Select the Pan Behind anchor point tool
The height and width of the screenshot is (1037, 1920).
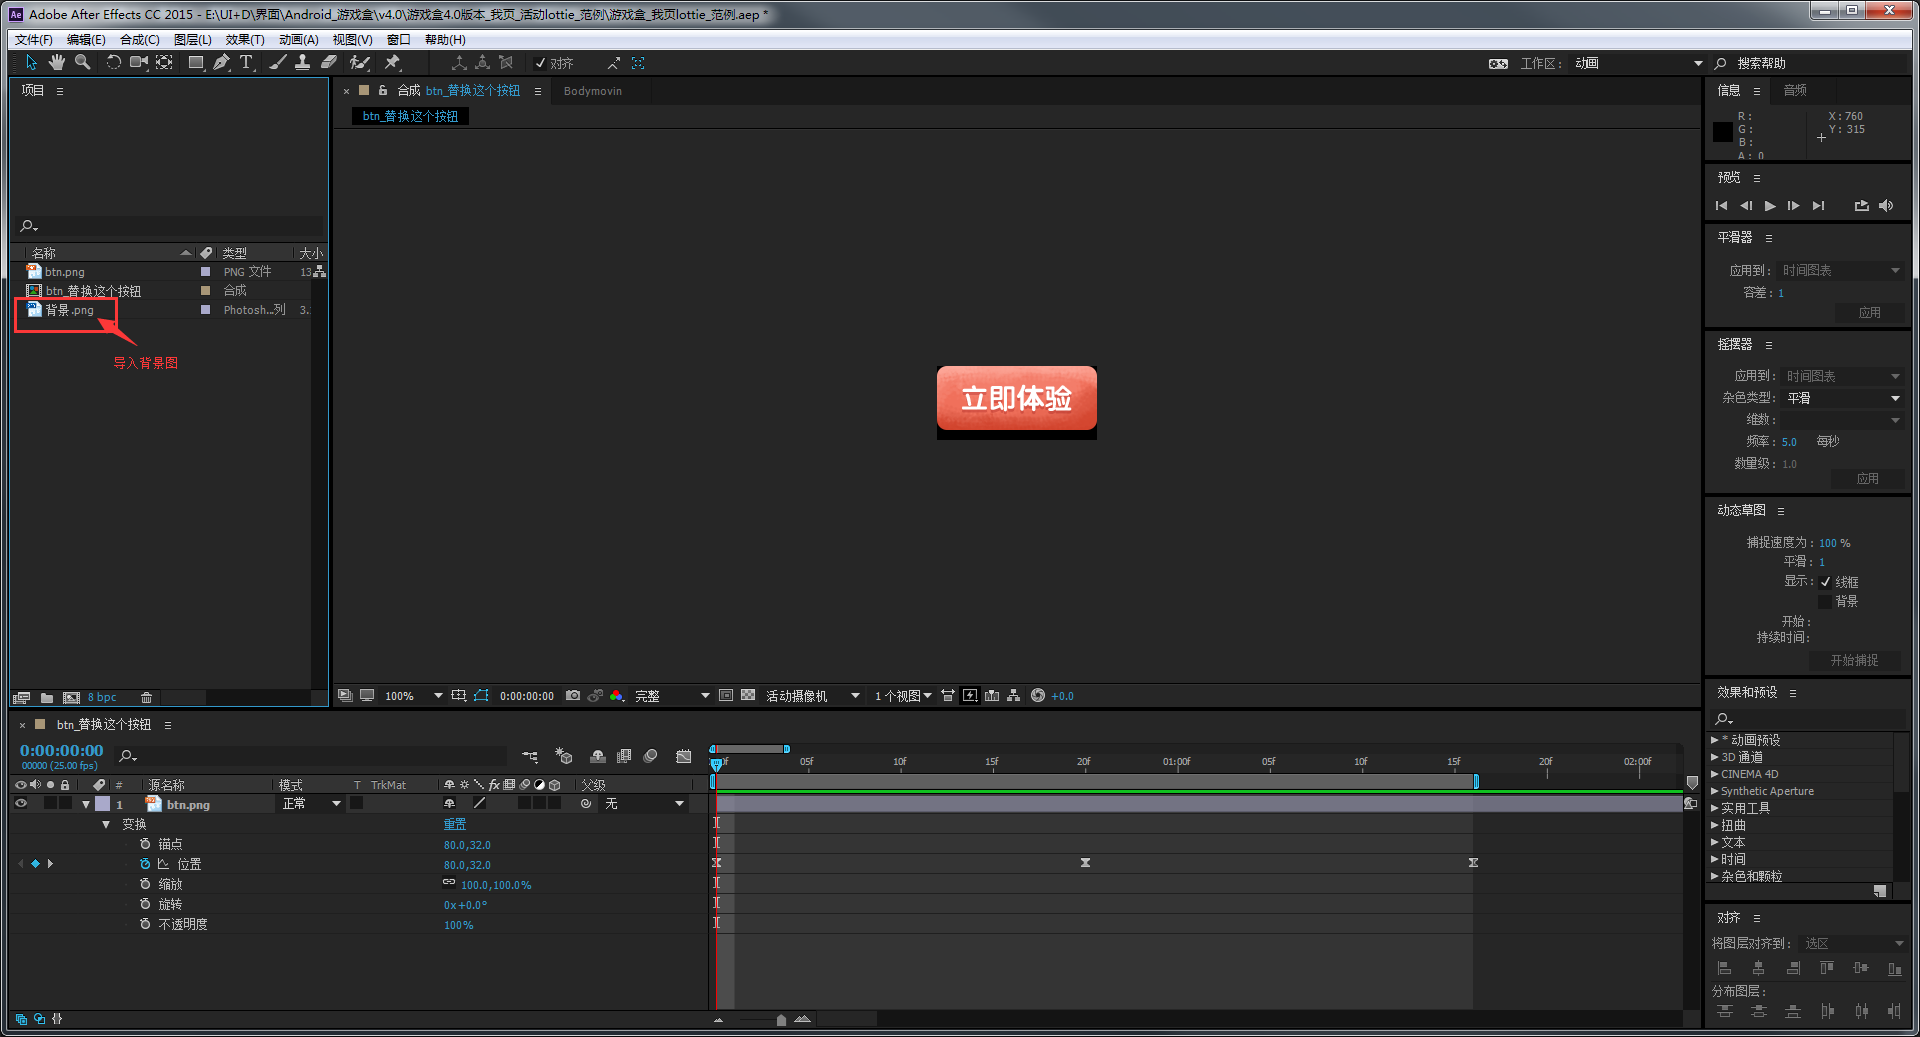pos(164,63)
